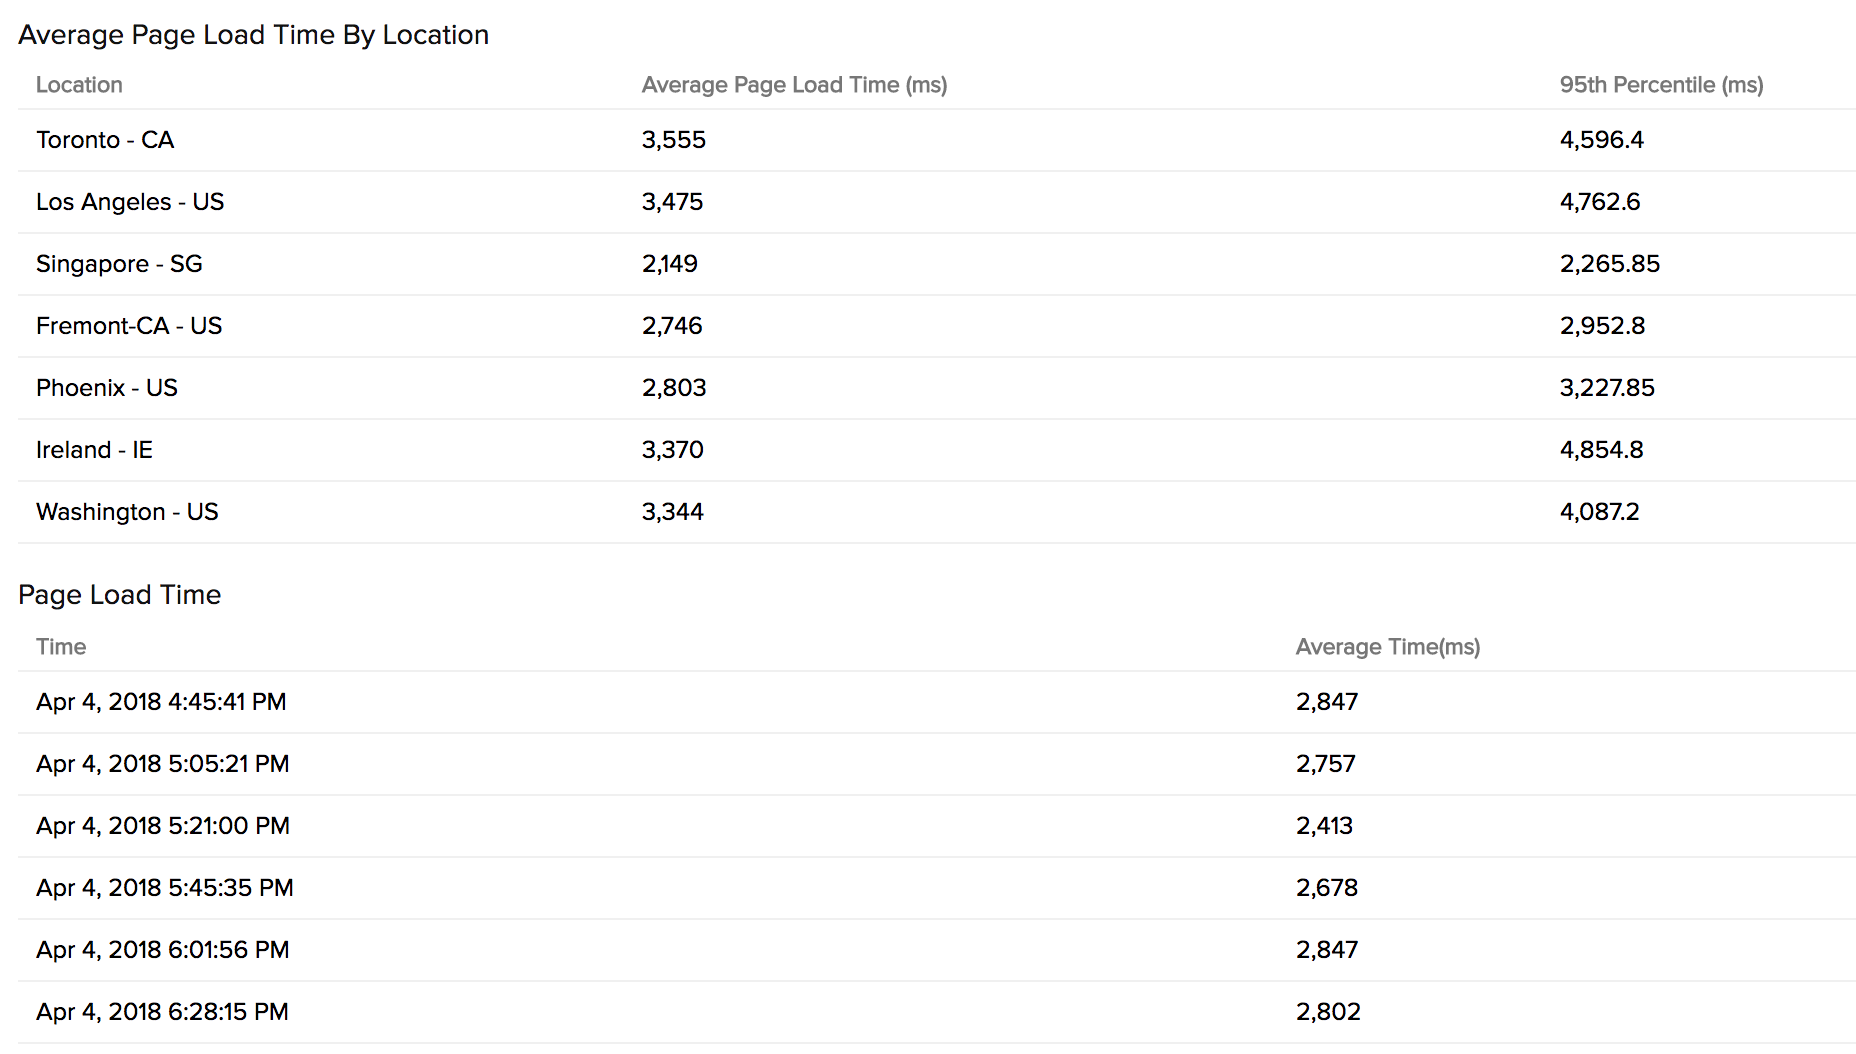Click Average Page Load Time (ms) header
Image resolution: width=1856 pixels, height=1054 pixels.
(x=794, y=85)
